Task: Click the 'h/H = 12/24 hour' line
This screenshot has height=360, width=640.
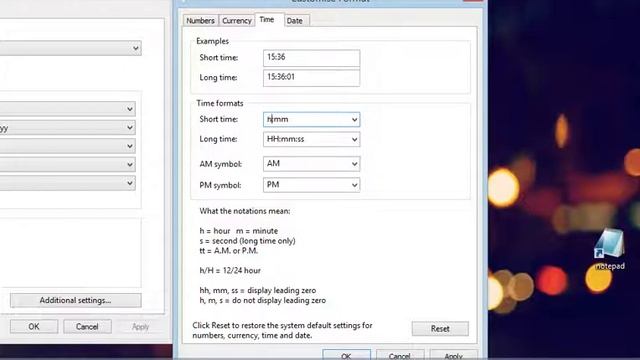Action: pos(230,271)
